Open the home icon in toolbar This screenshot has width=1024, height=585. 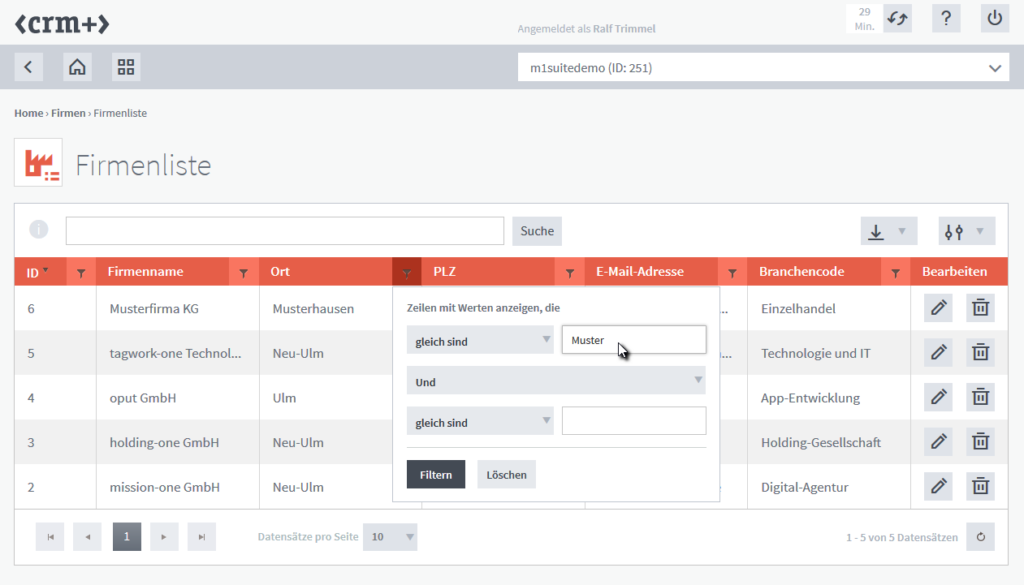[x=77, y=67]
